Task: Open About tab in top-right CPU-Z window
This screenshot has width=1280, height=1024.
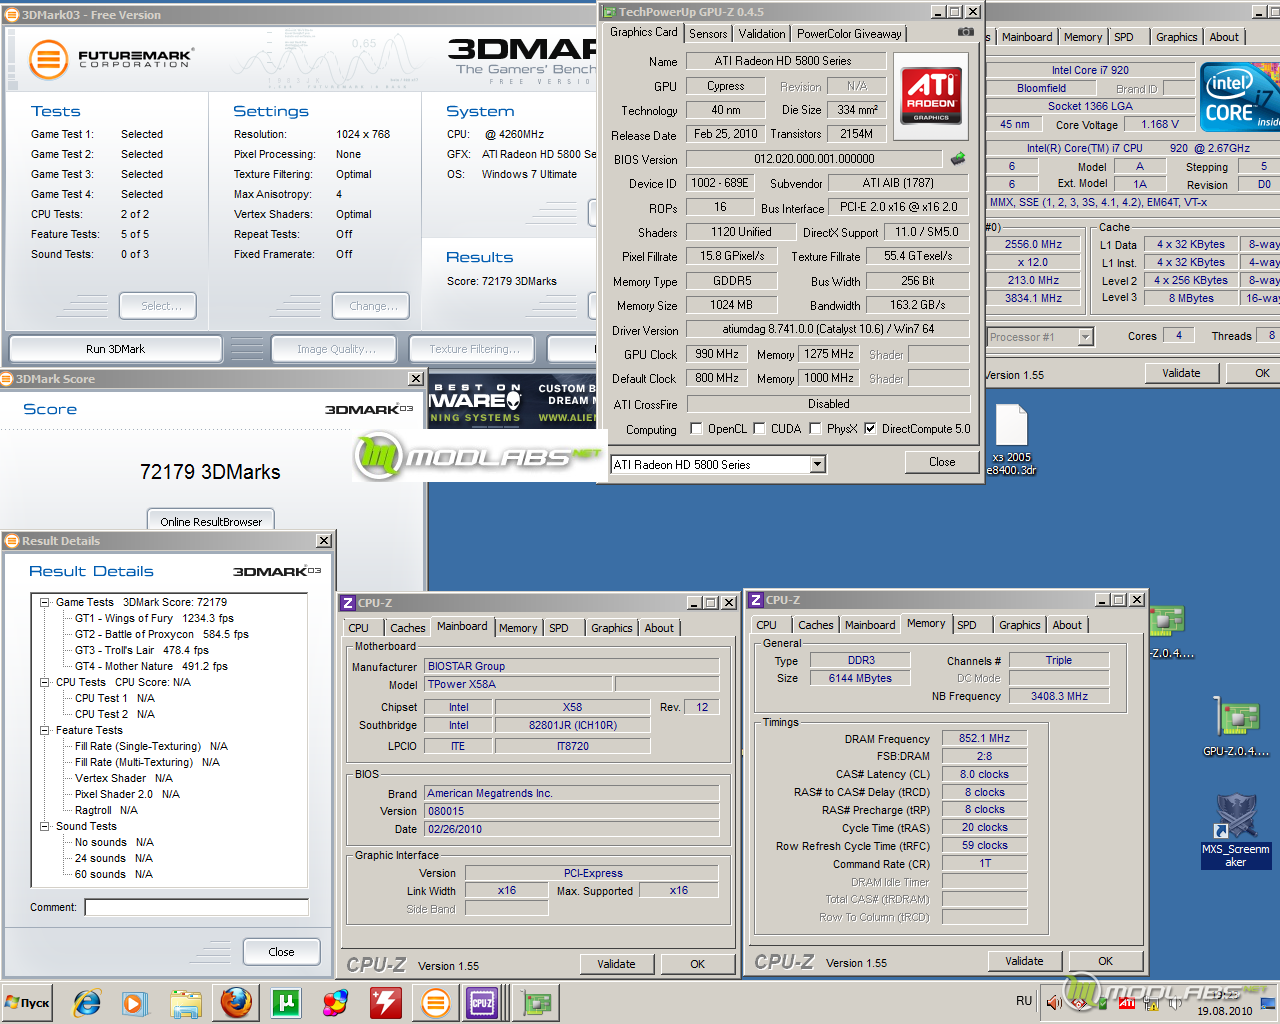Action: coord(1224,37)
